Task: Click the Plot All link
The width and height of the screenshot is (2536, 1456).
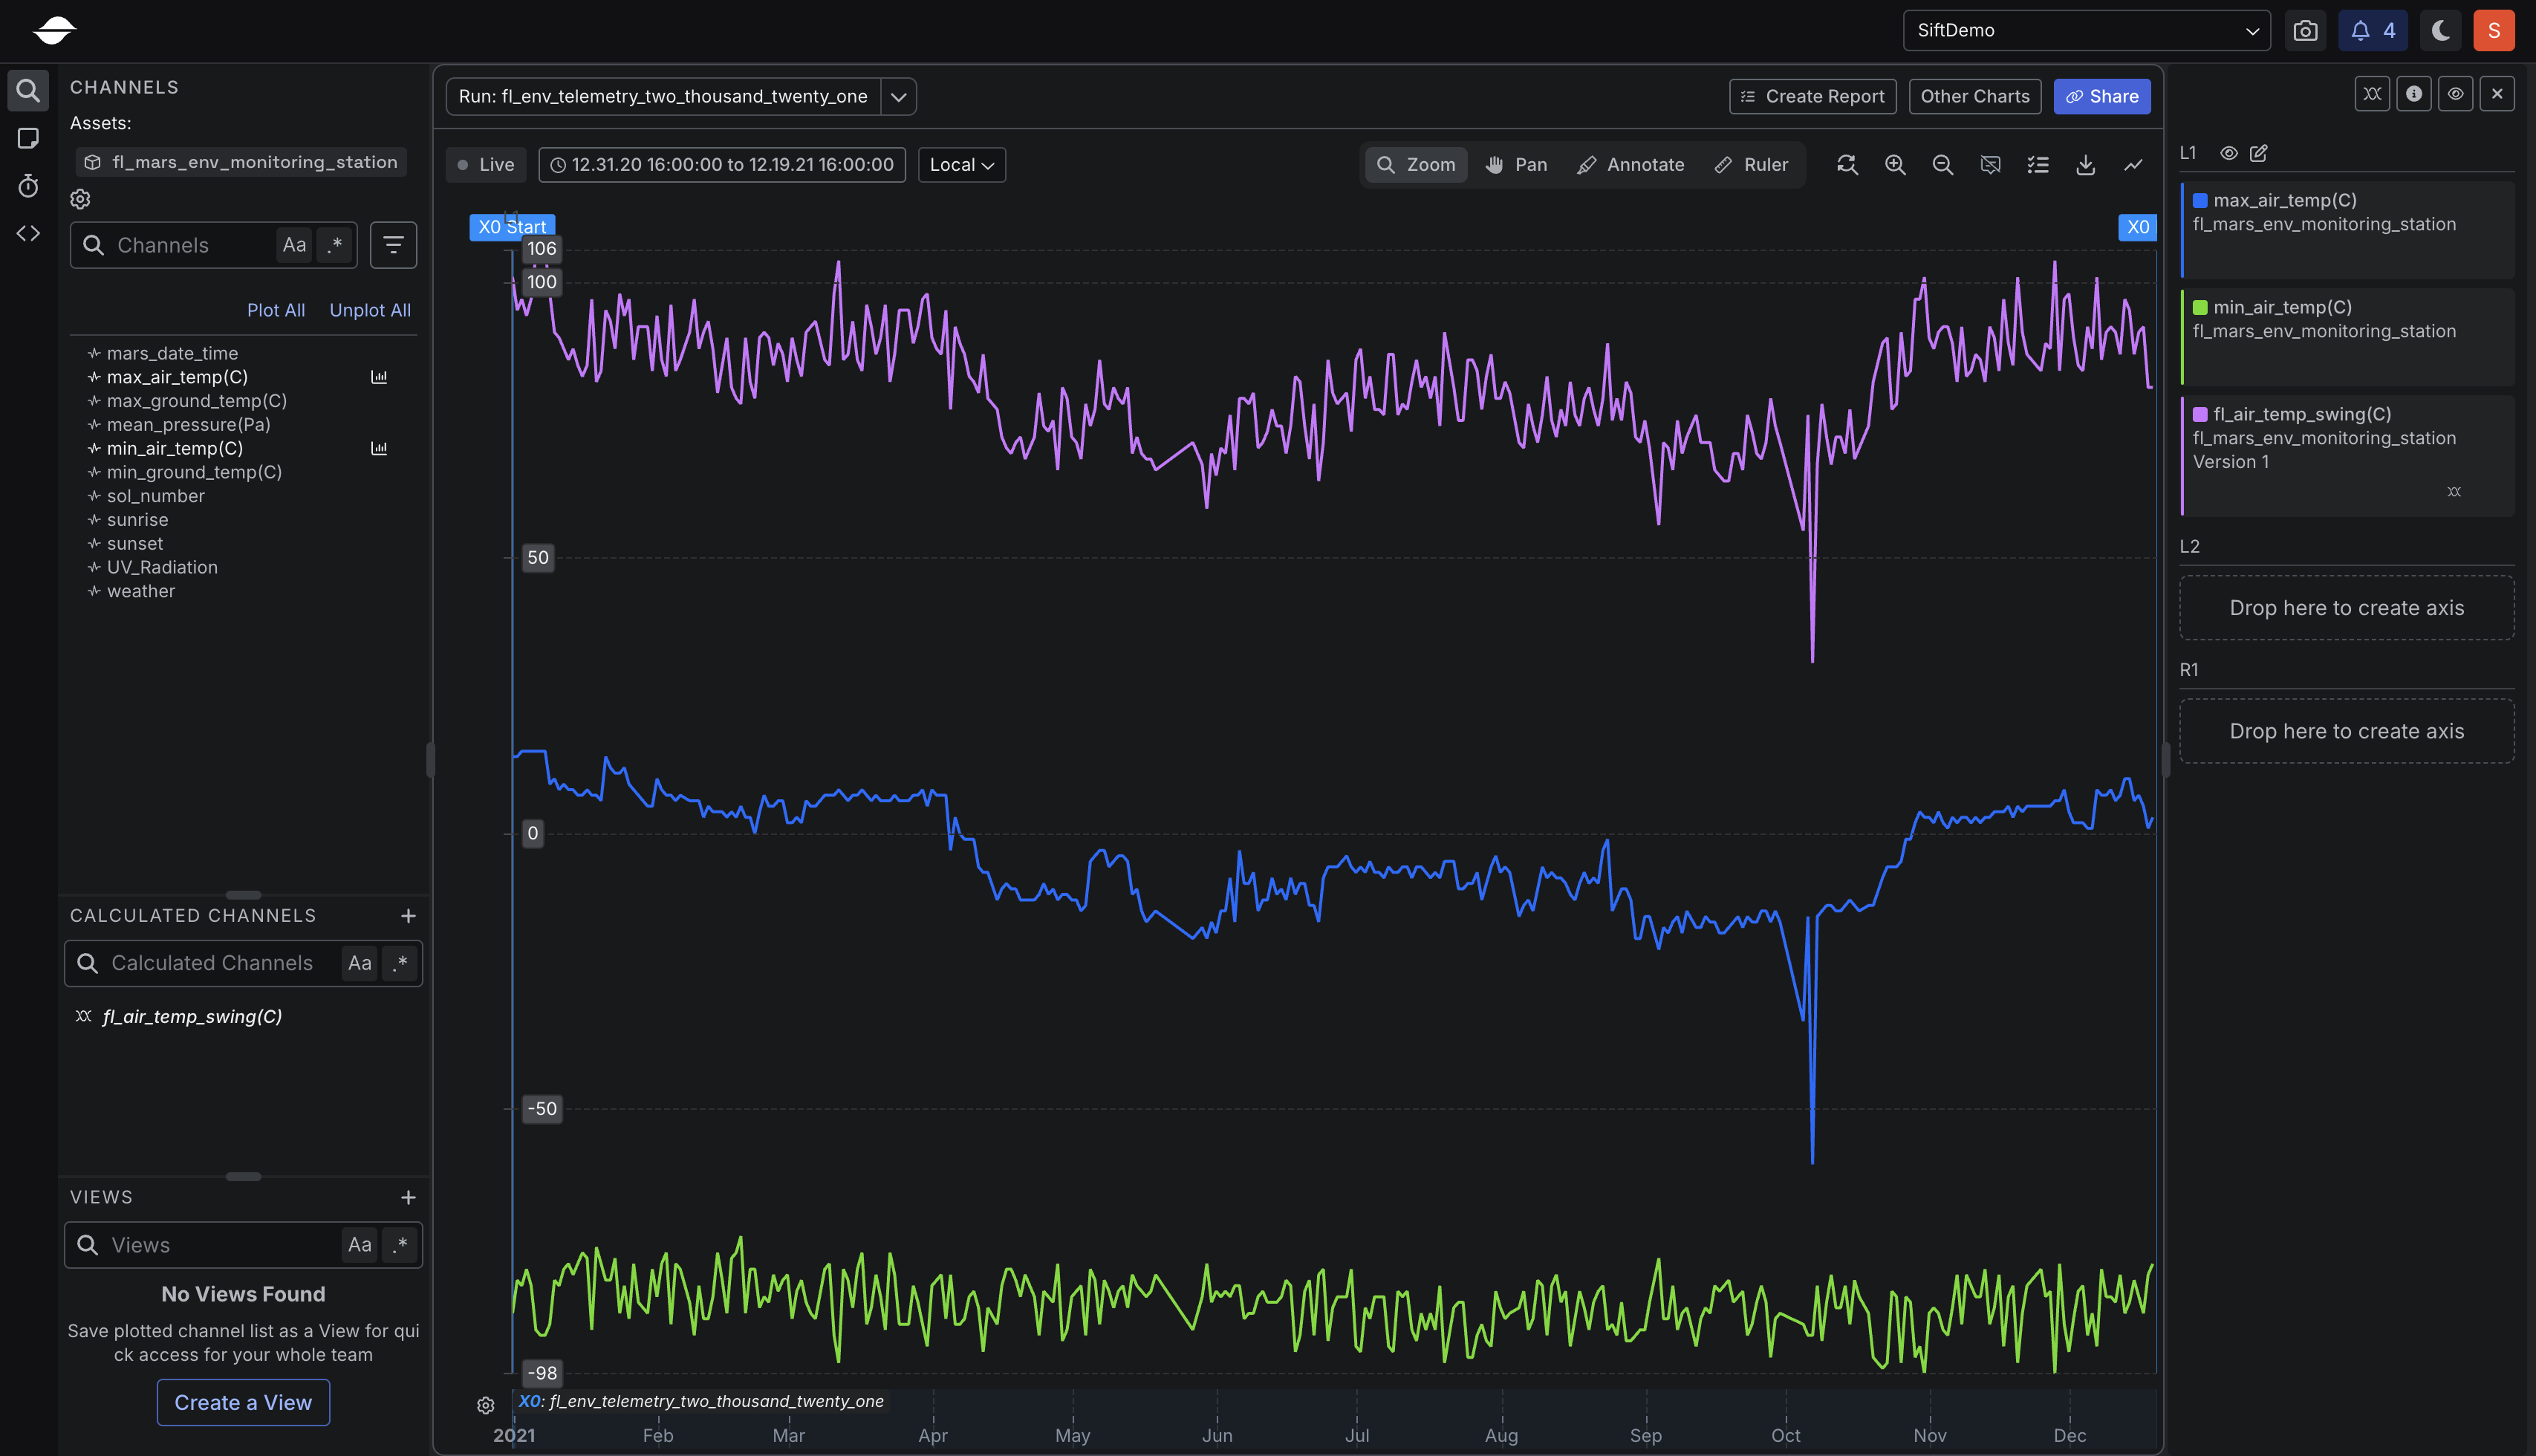Action: (276, 310)
